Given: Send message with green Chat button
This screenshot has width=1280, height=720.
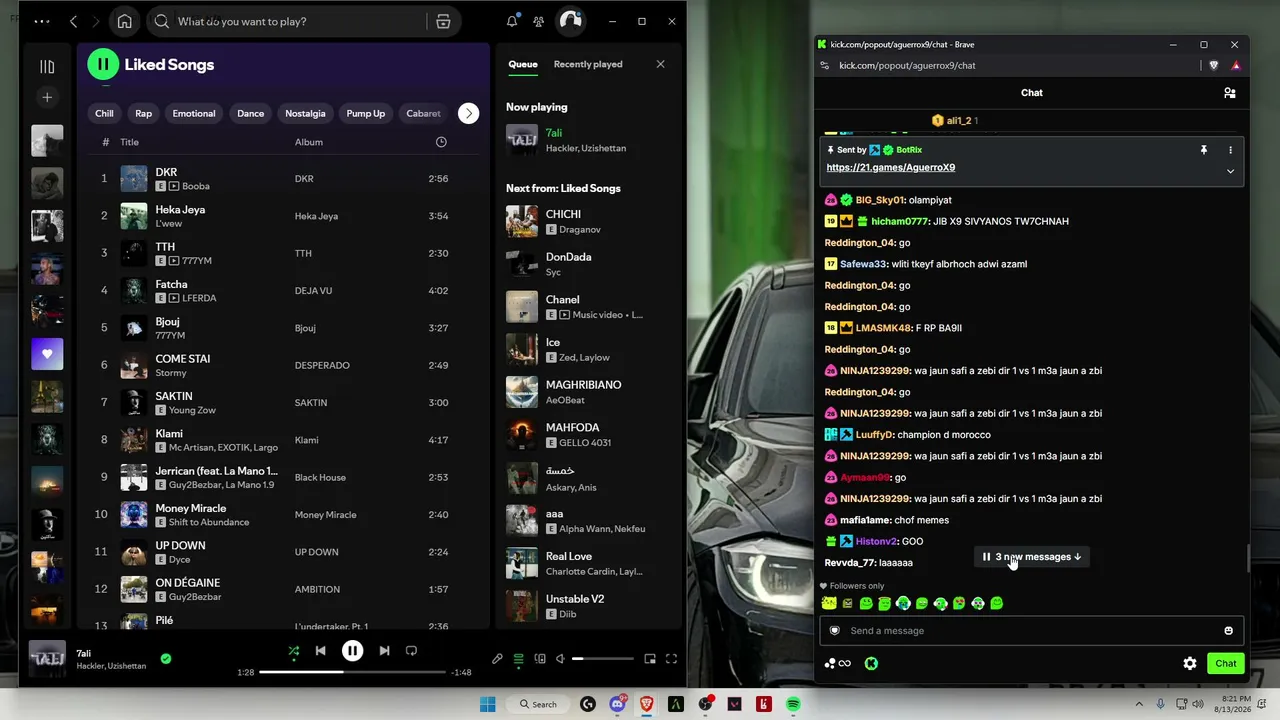Looking at the screenshot, I should pos(1226,663).
